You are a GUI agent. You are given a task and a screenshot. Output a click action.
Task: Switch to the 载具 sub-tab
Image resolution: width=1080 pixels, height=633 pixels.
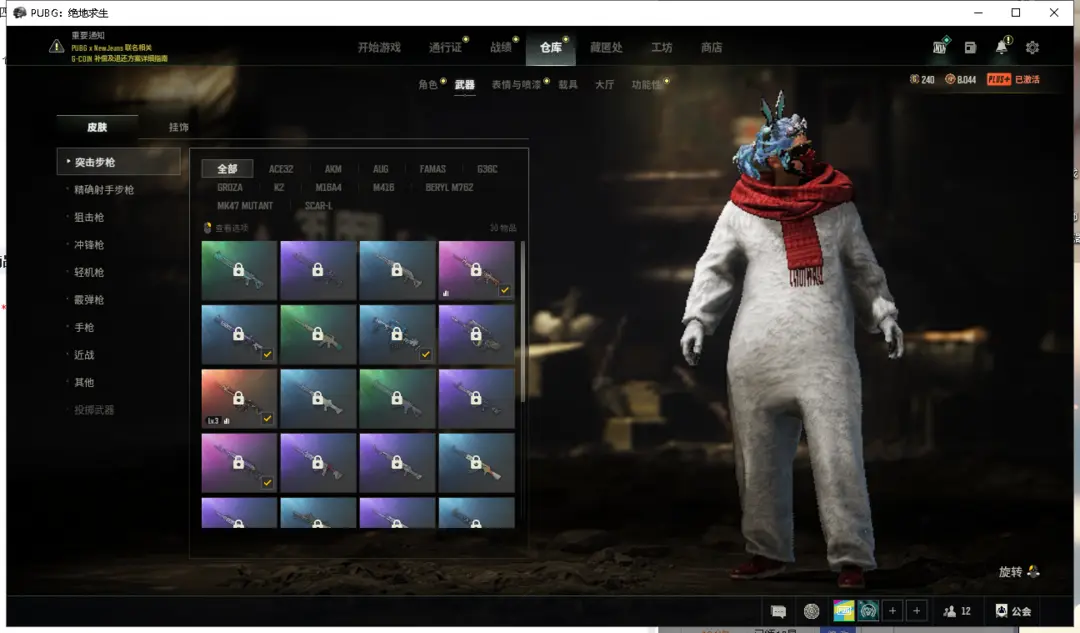[x=568, y=85]
